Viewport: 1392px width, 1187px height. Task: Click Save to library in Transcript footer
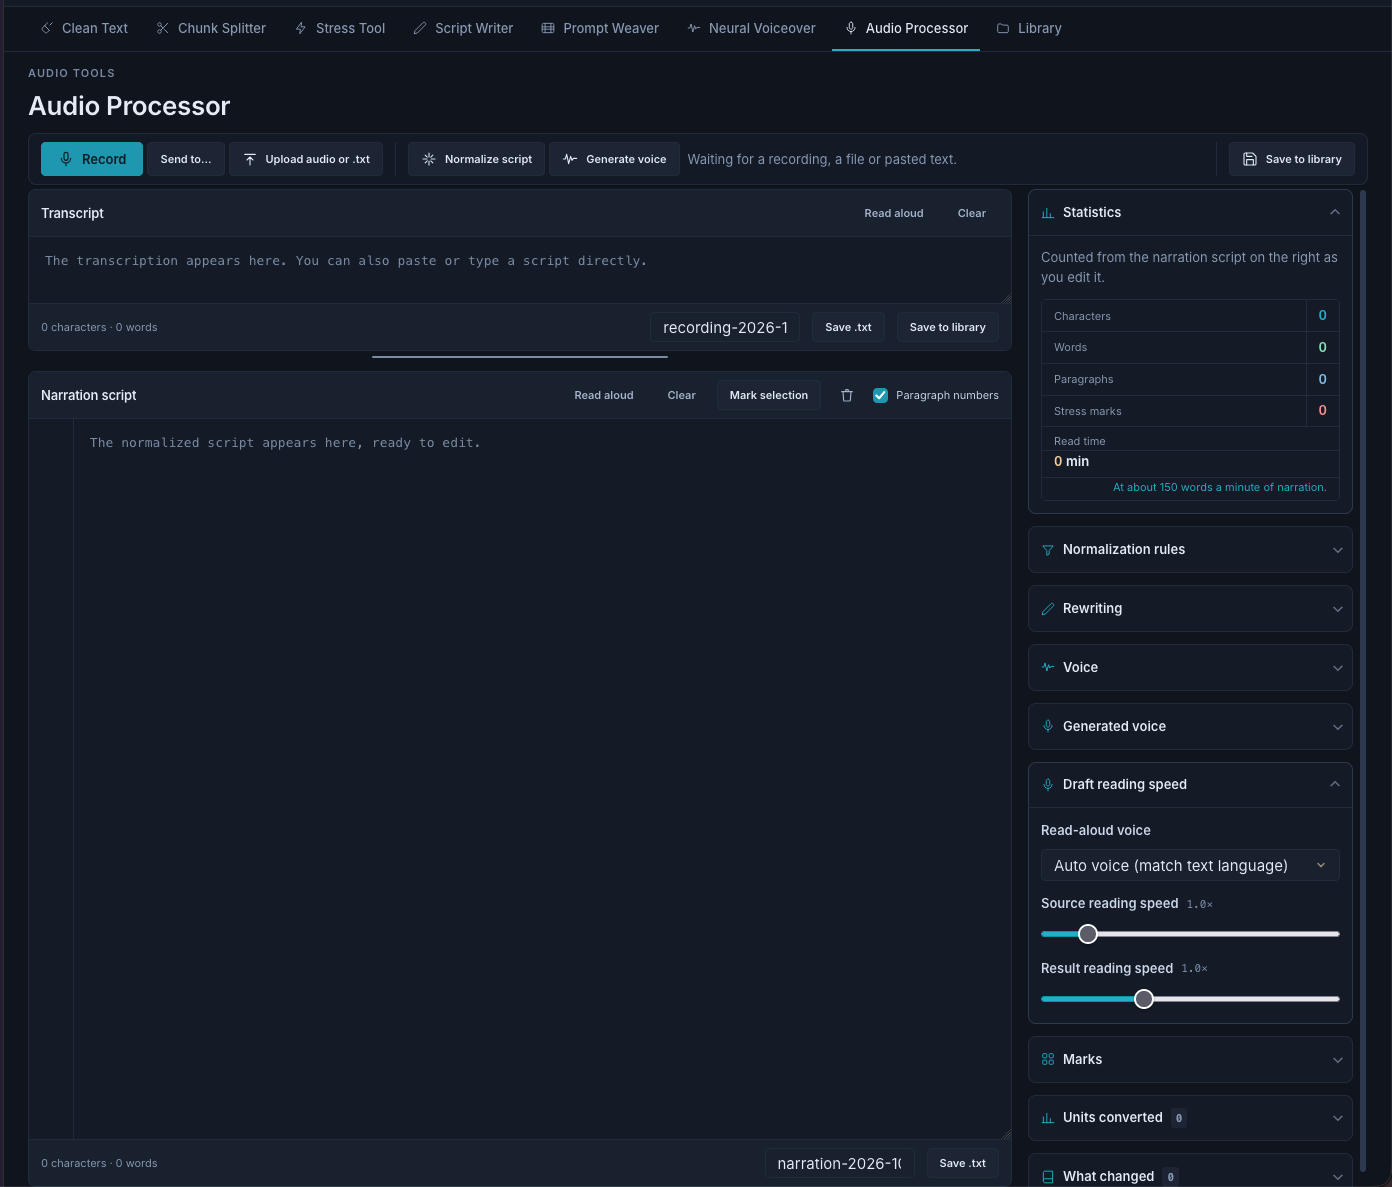click(948, 327)
